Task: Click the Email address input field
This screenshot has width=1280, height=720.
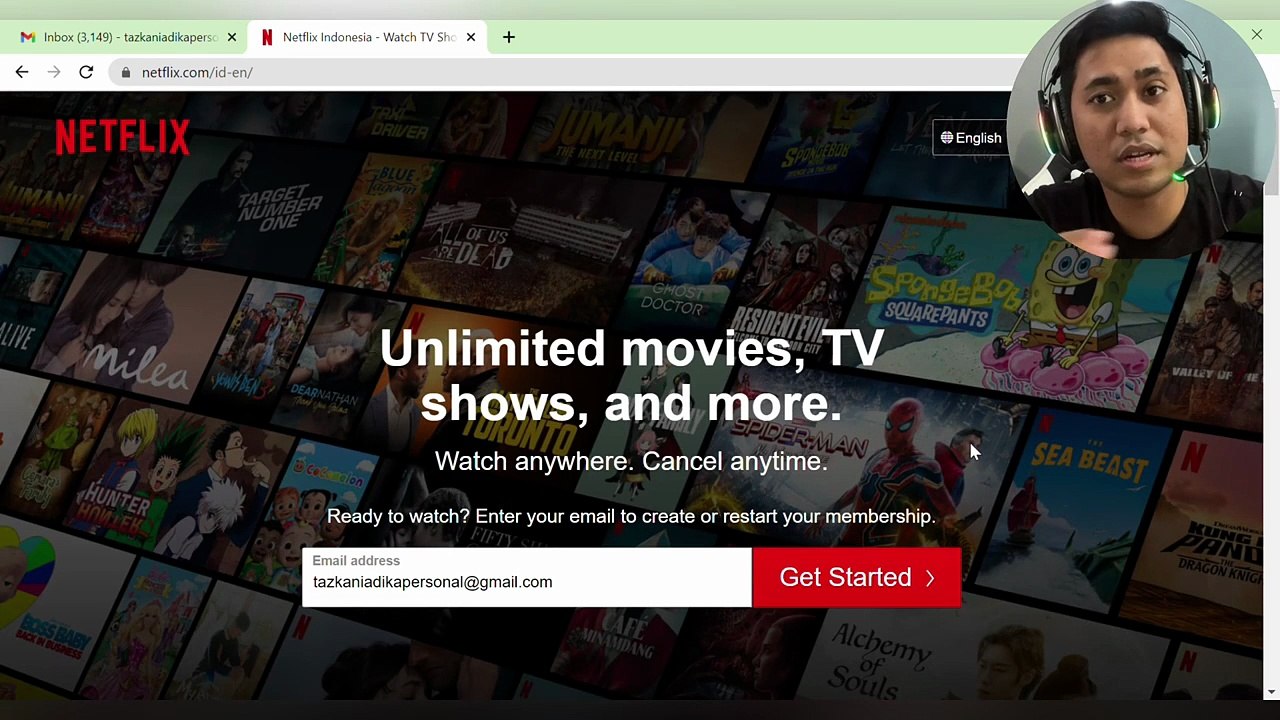Action: point(526,577)
